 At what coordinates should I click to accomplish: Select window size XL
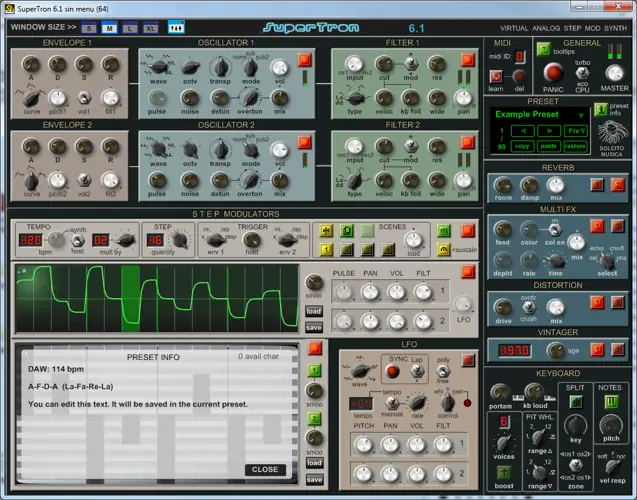click(x=151, y=27)
